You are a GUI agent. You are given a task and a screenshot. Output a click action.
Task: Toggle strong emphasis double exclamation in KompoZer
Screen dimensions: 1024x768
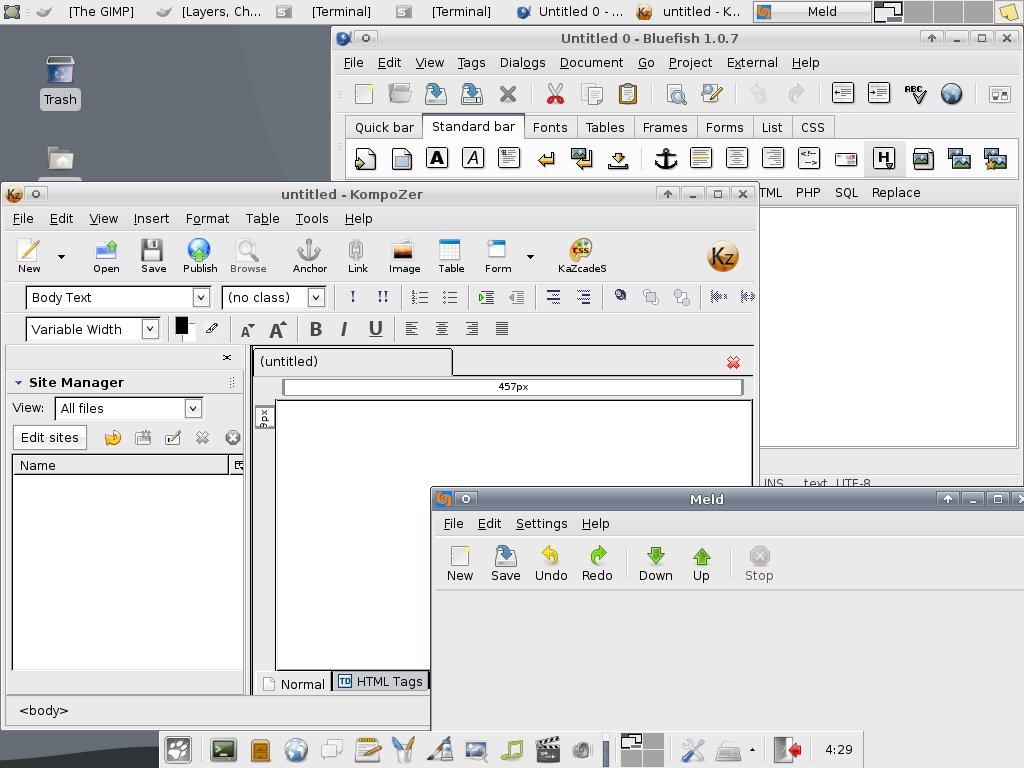tap(383, 297)
